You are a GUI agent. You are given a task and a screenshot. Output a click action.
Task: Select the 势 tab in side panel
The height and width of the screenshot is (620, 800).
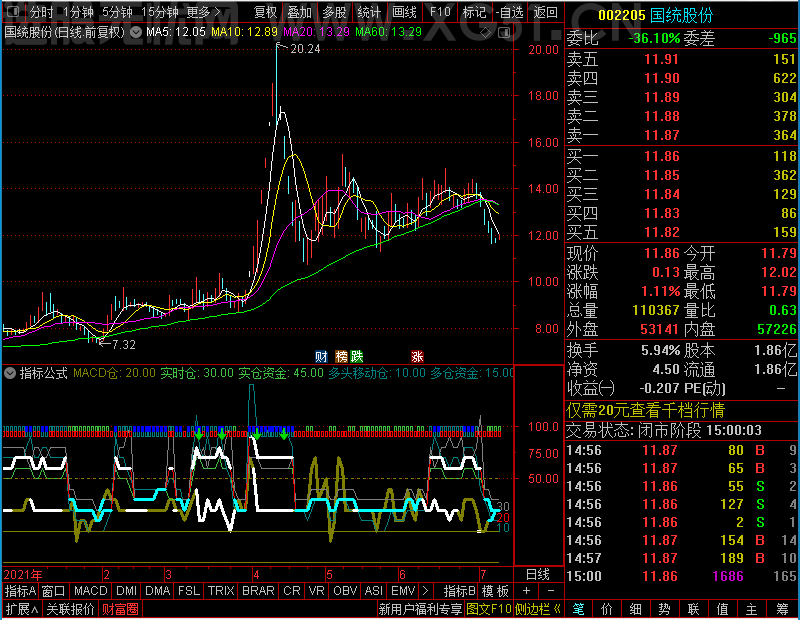coord(664,609)
